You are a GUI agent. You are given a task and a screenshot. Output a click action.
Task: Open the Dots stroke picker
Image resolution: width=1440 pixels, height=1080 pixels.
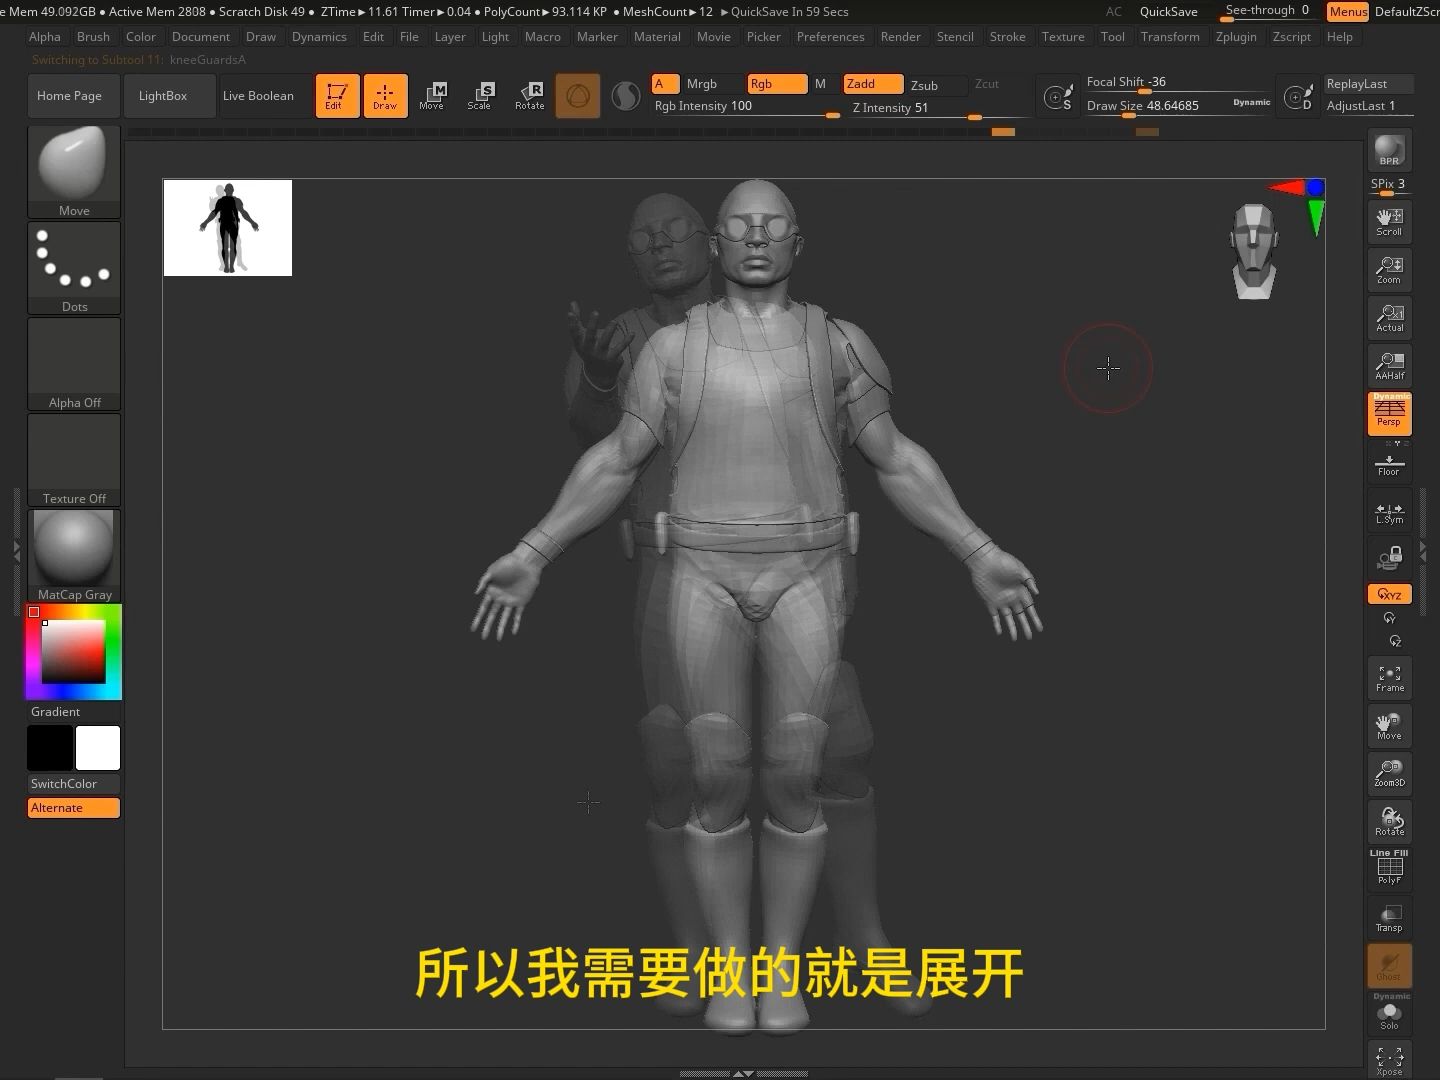74,268
